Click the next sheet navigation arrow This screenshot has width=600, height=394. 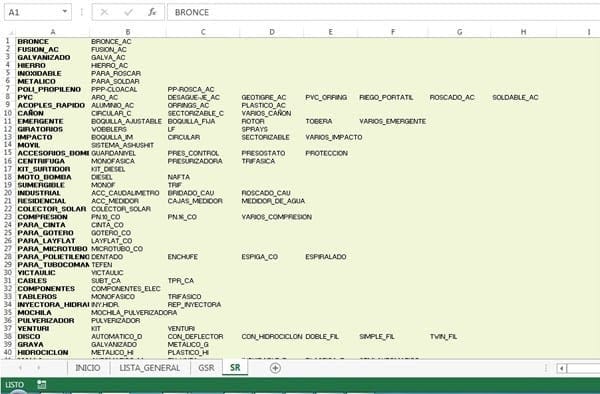click(x=38, y=368)
